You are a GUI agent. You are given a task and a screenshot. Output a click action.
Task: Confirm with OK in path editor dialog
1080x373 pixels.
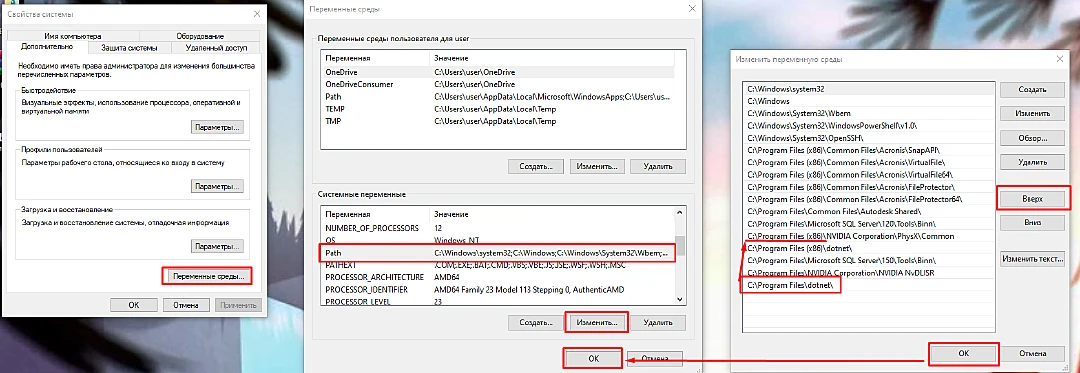[964, 352]
